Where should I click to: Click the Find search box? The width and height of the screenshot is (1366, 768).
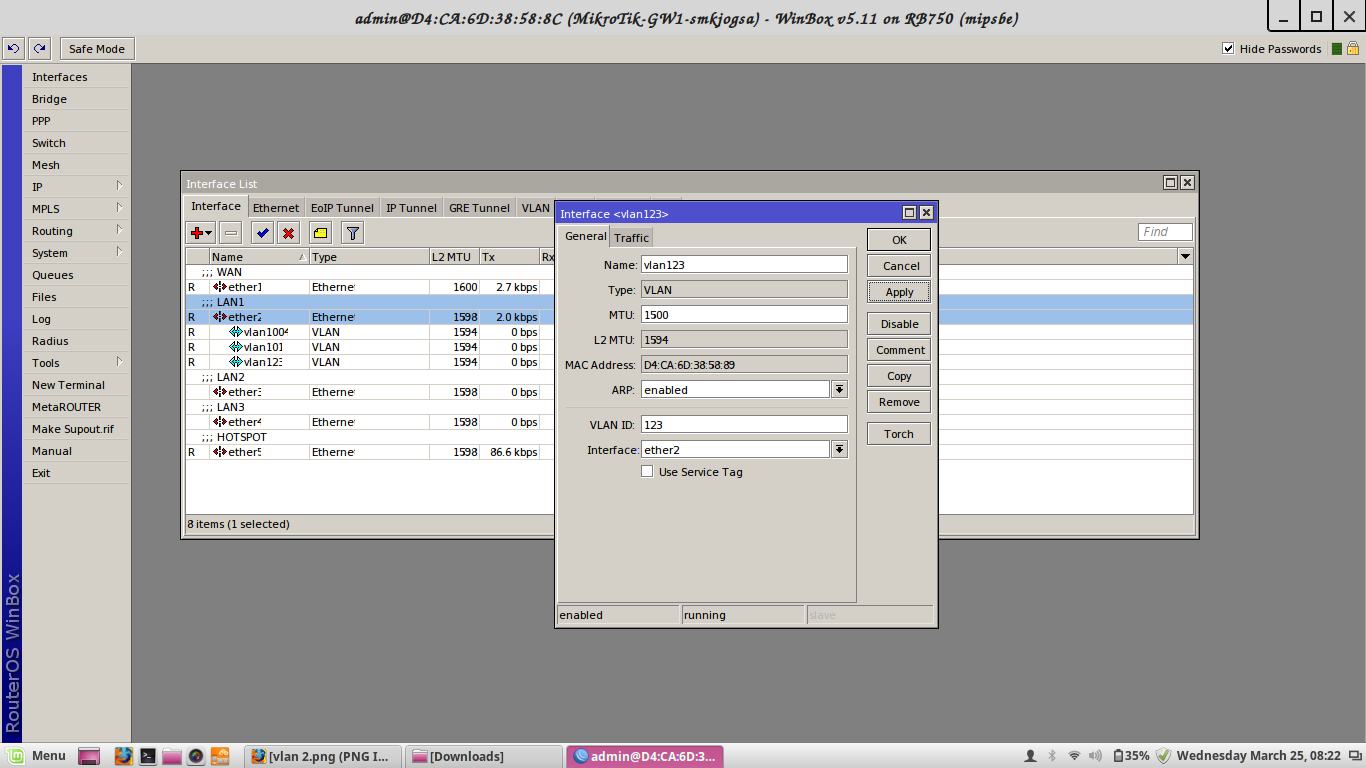pos(1165,232)
